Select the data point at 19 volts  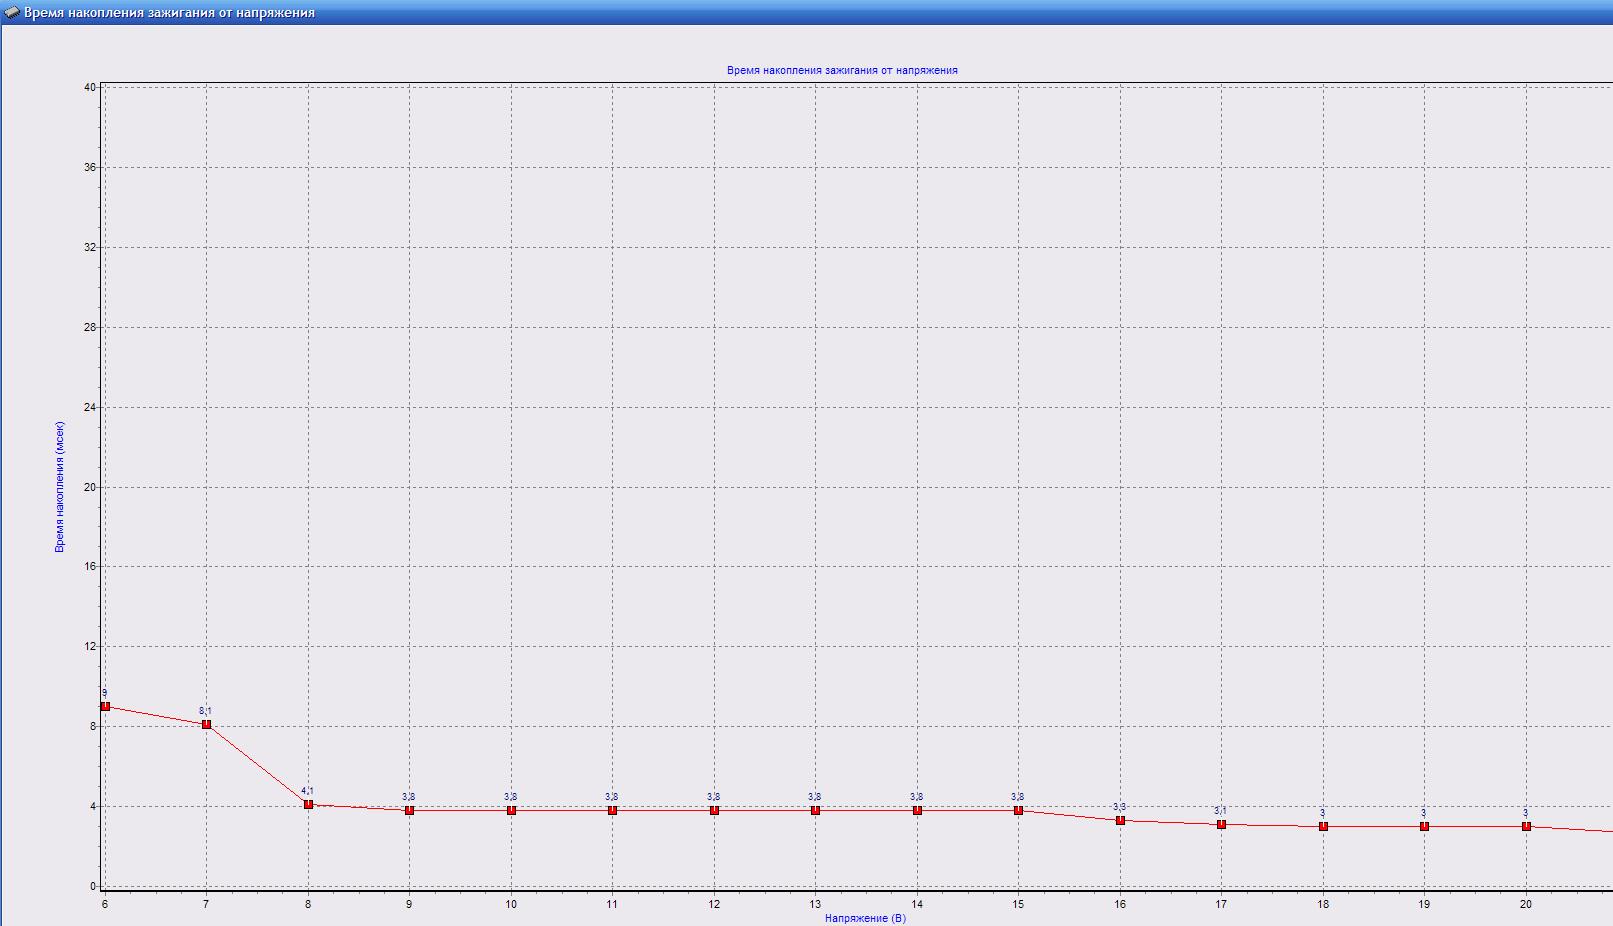1424,826
